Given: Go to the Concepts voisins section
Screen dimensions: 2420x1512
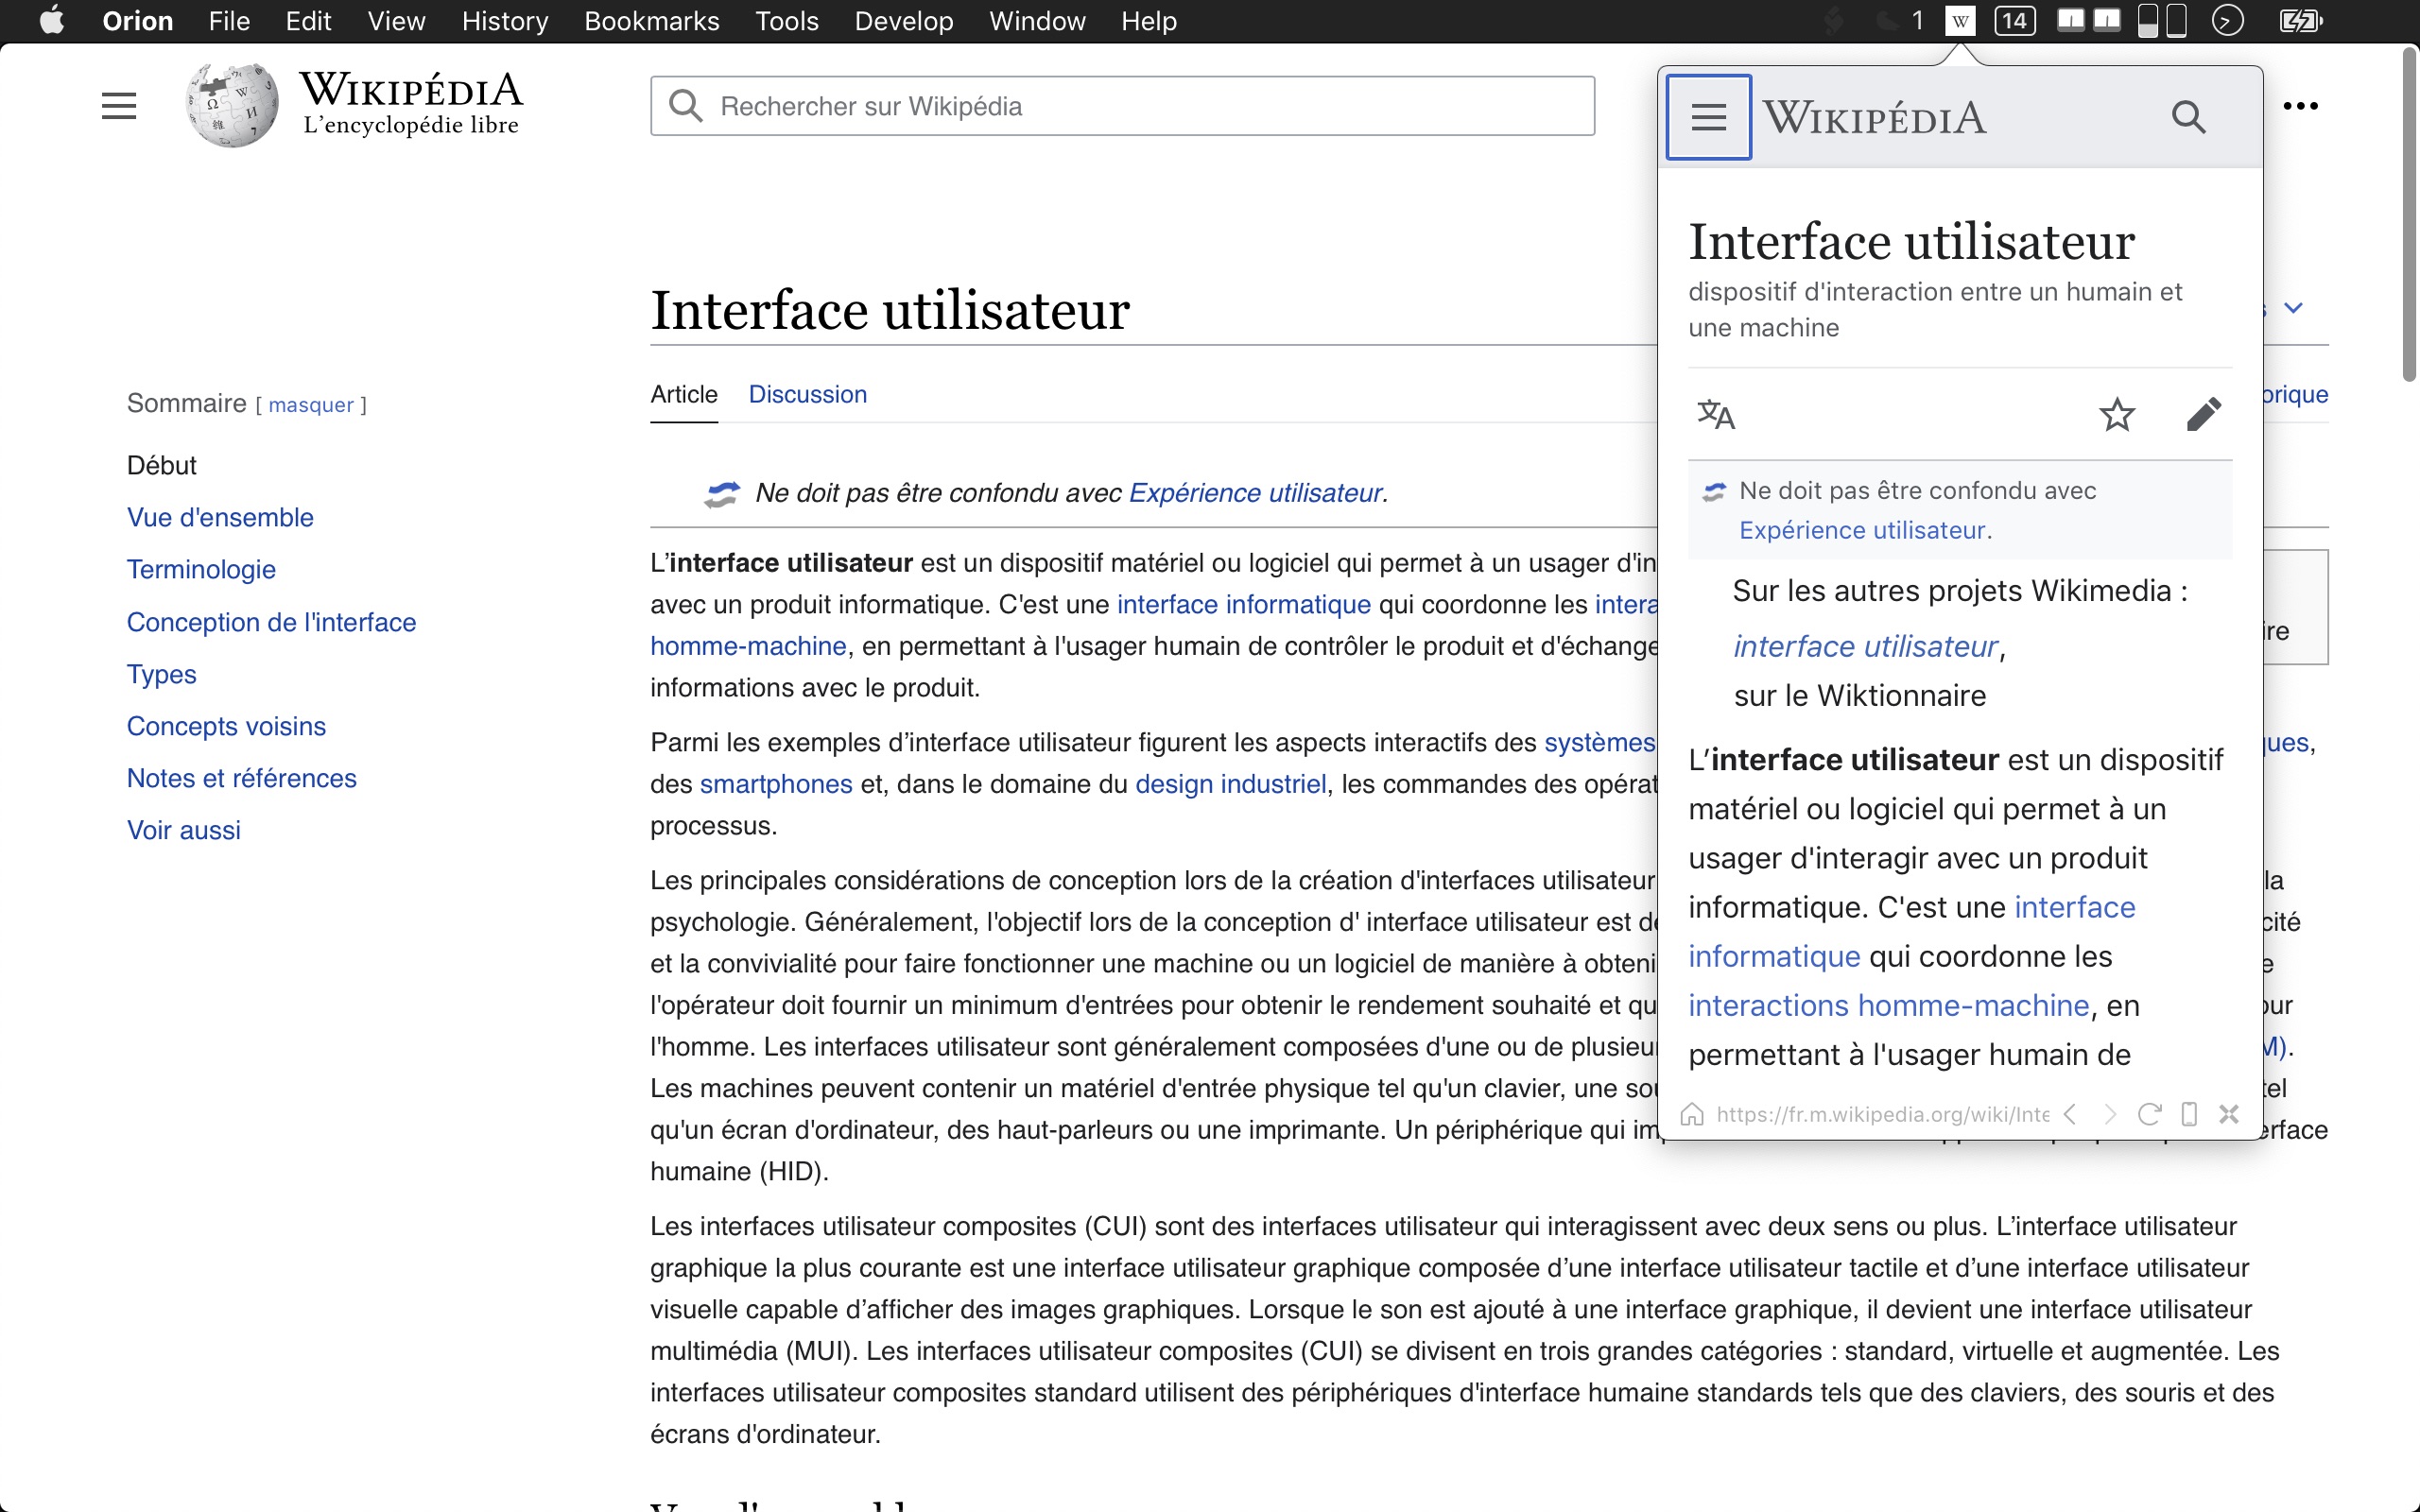Looking at the screenshot, I should pyautogui.click(x=226, y=726).
